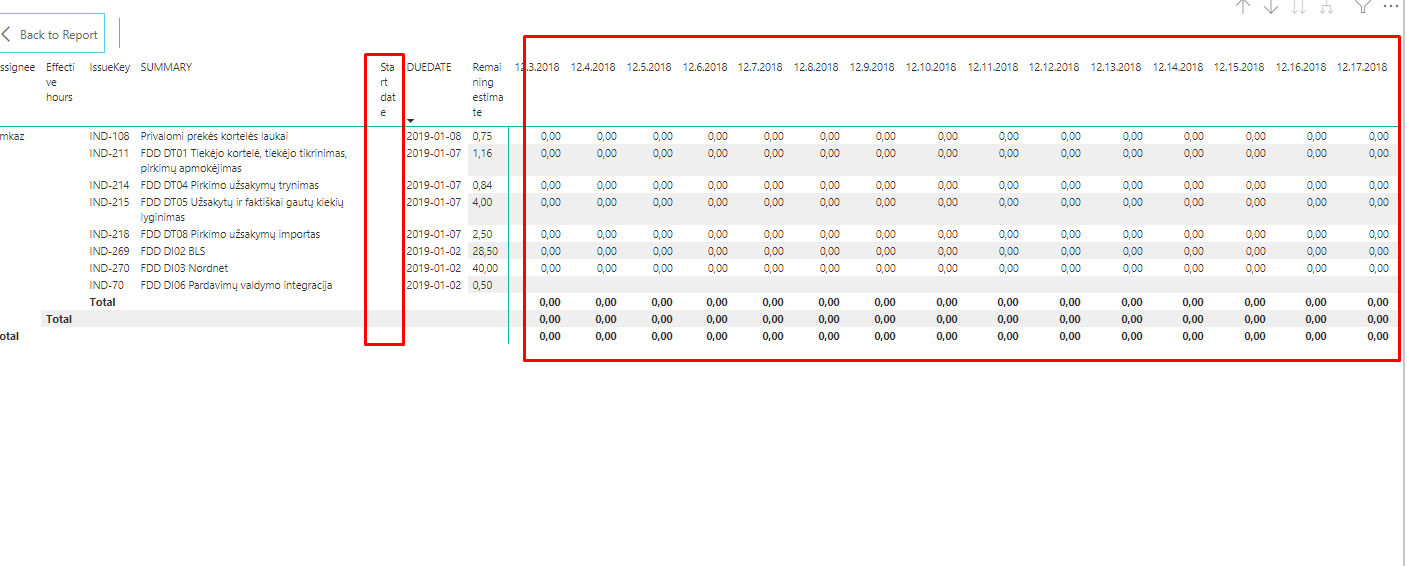Select issue key IND-269
The height and width of the screenshot is (566, 1407).
(x=109, y=251)
